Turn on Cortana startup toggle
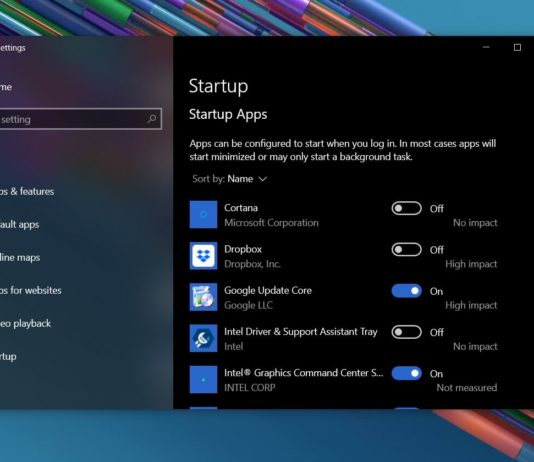 point(406,208)
